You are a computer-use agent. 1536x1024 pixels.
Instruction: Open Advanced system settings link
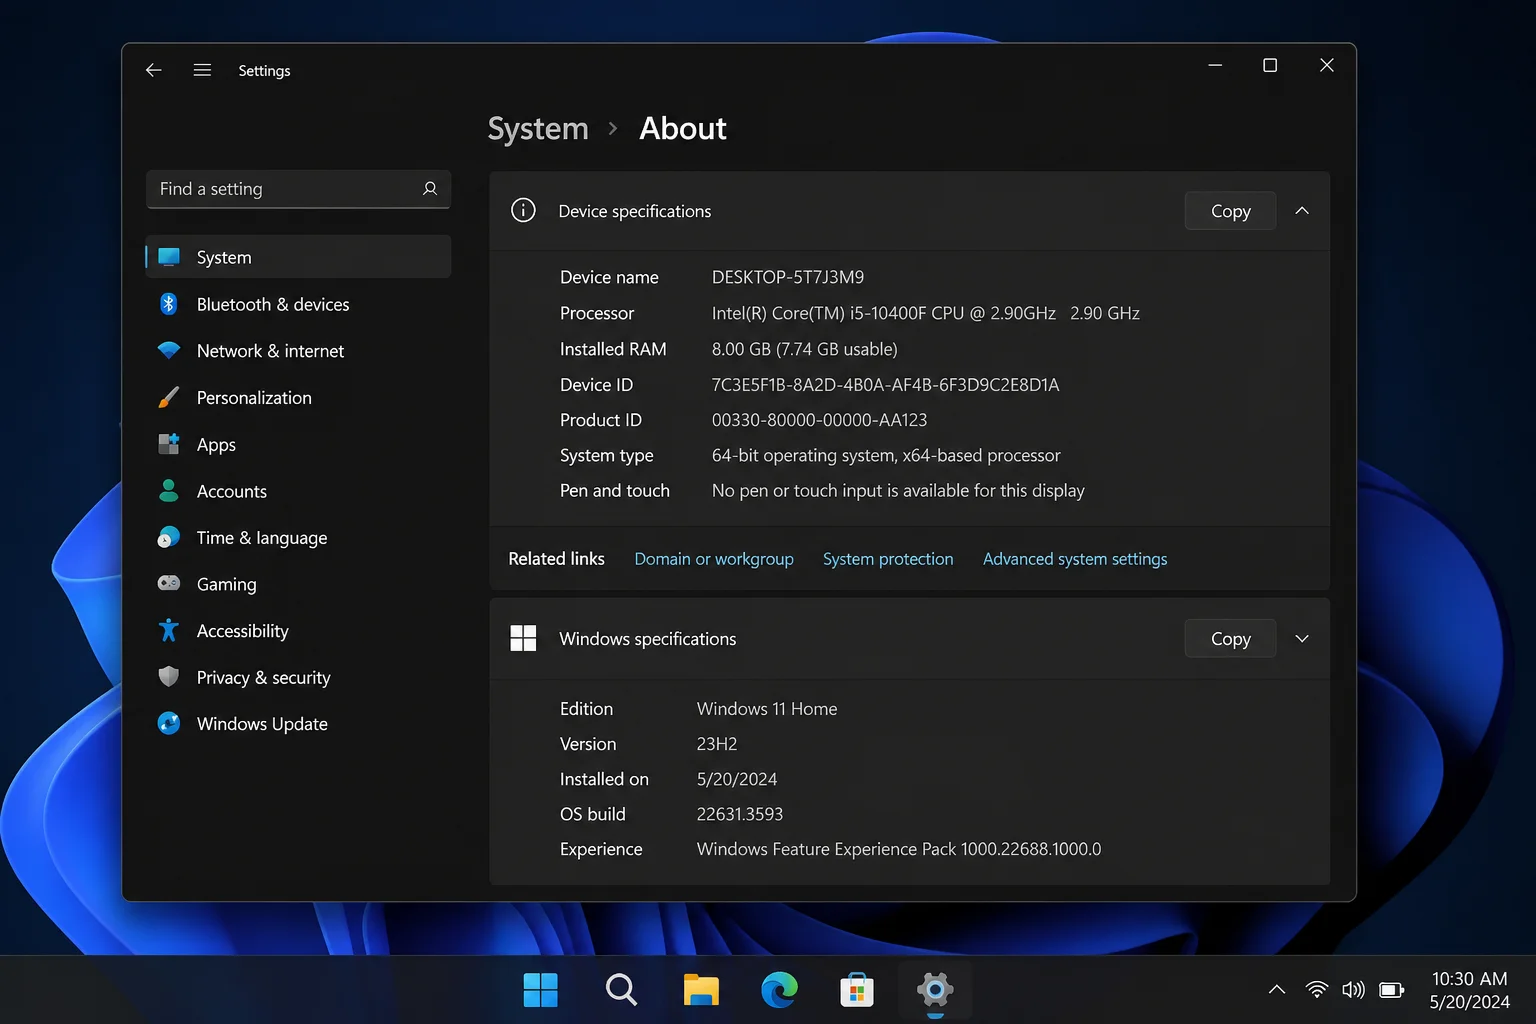click(1075, 558)
